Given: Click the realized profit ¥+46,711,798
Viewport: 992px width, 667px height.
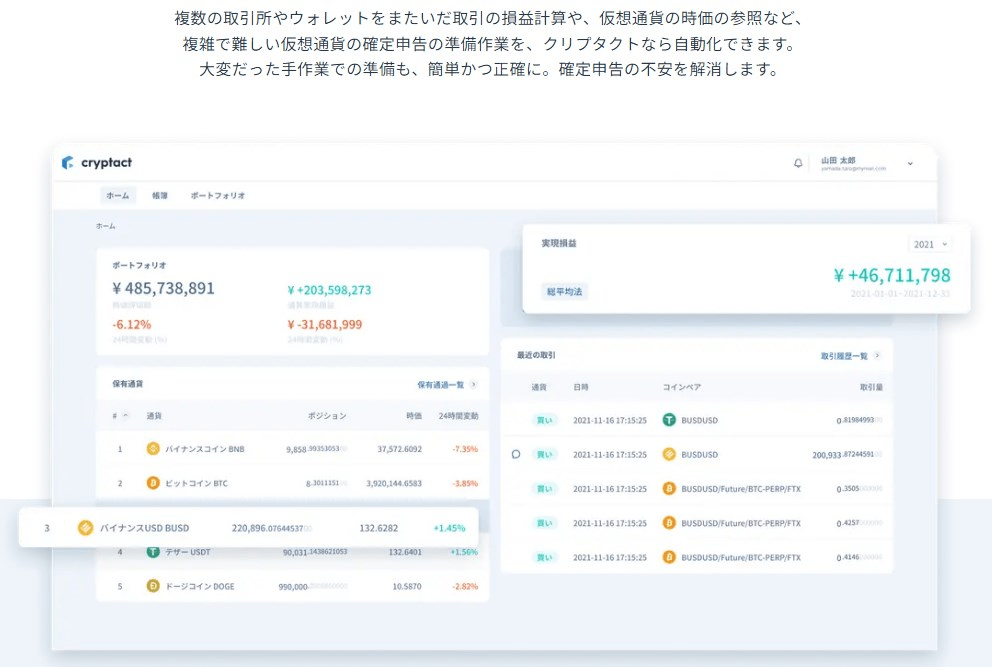Looking at the screenshot, I should pyautogui.click(x=892, y=275).
